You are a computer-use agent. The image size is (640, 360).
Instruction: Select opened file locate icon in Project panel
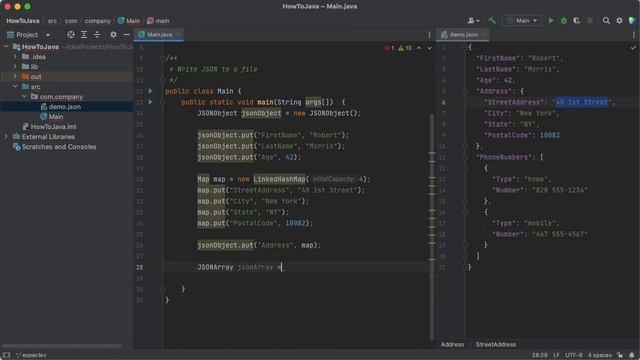(x=71, y=35)
